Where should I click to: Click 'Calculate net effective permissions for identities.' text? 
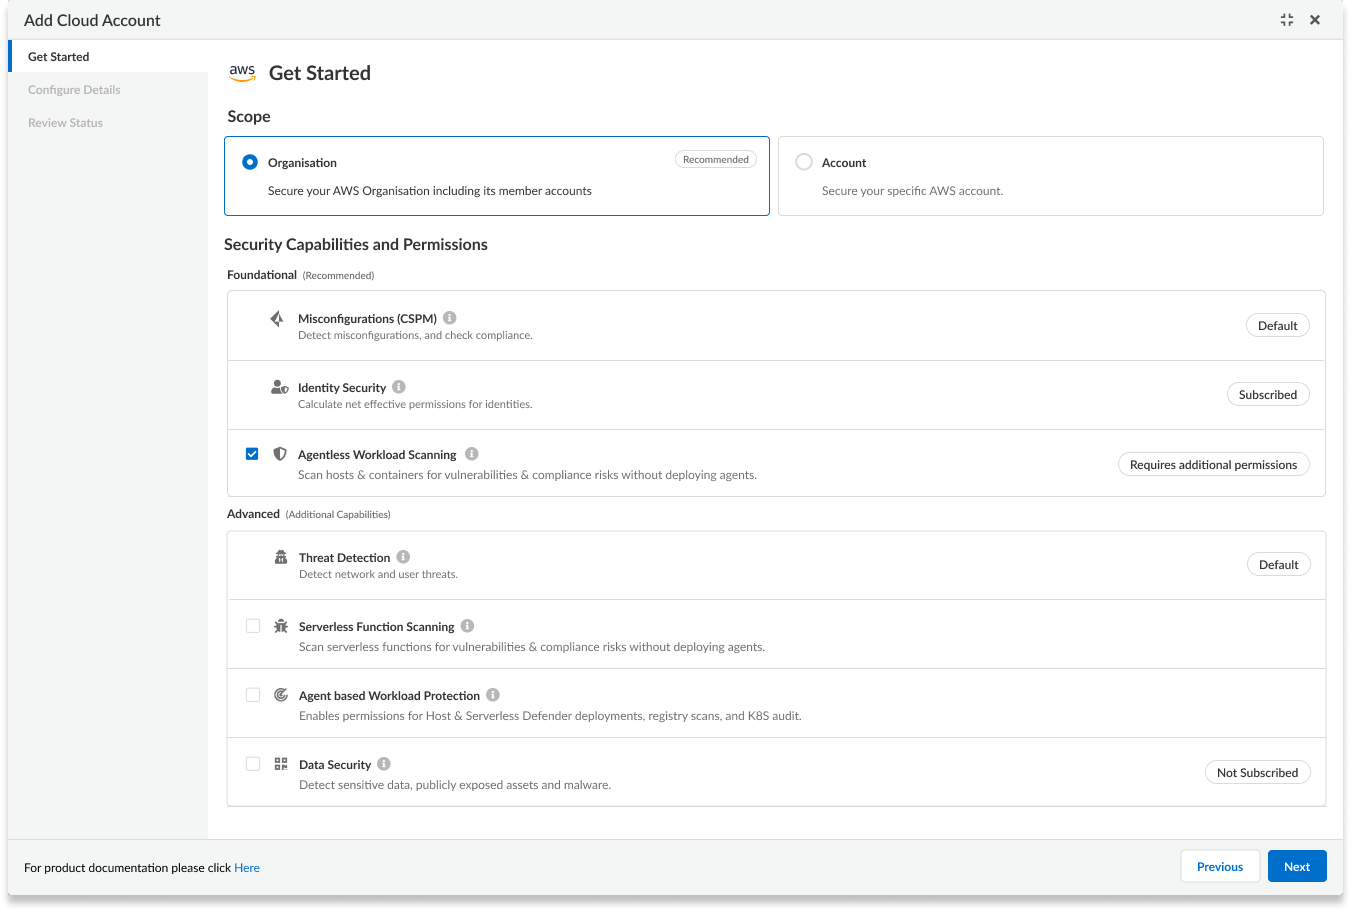pyautogui.click(x=415, y=405)
